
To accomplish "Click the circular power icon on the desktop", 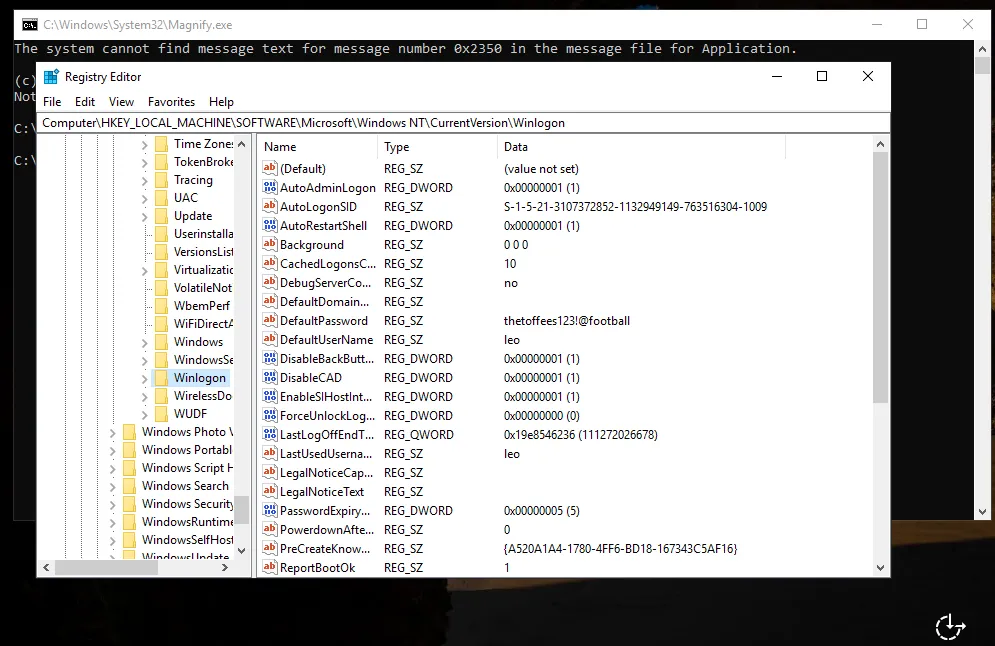I will [x=950, y=628].
